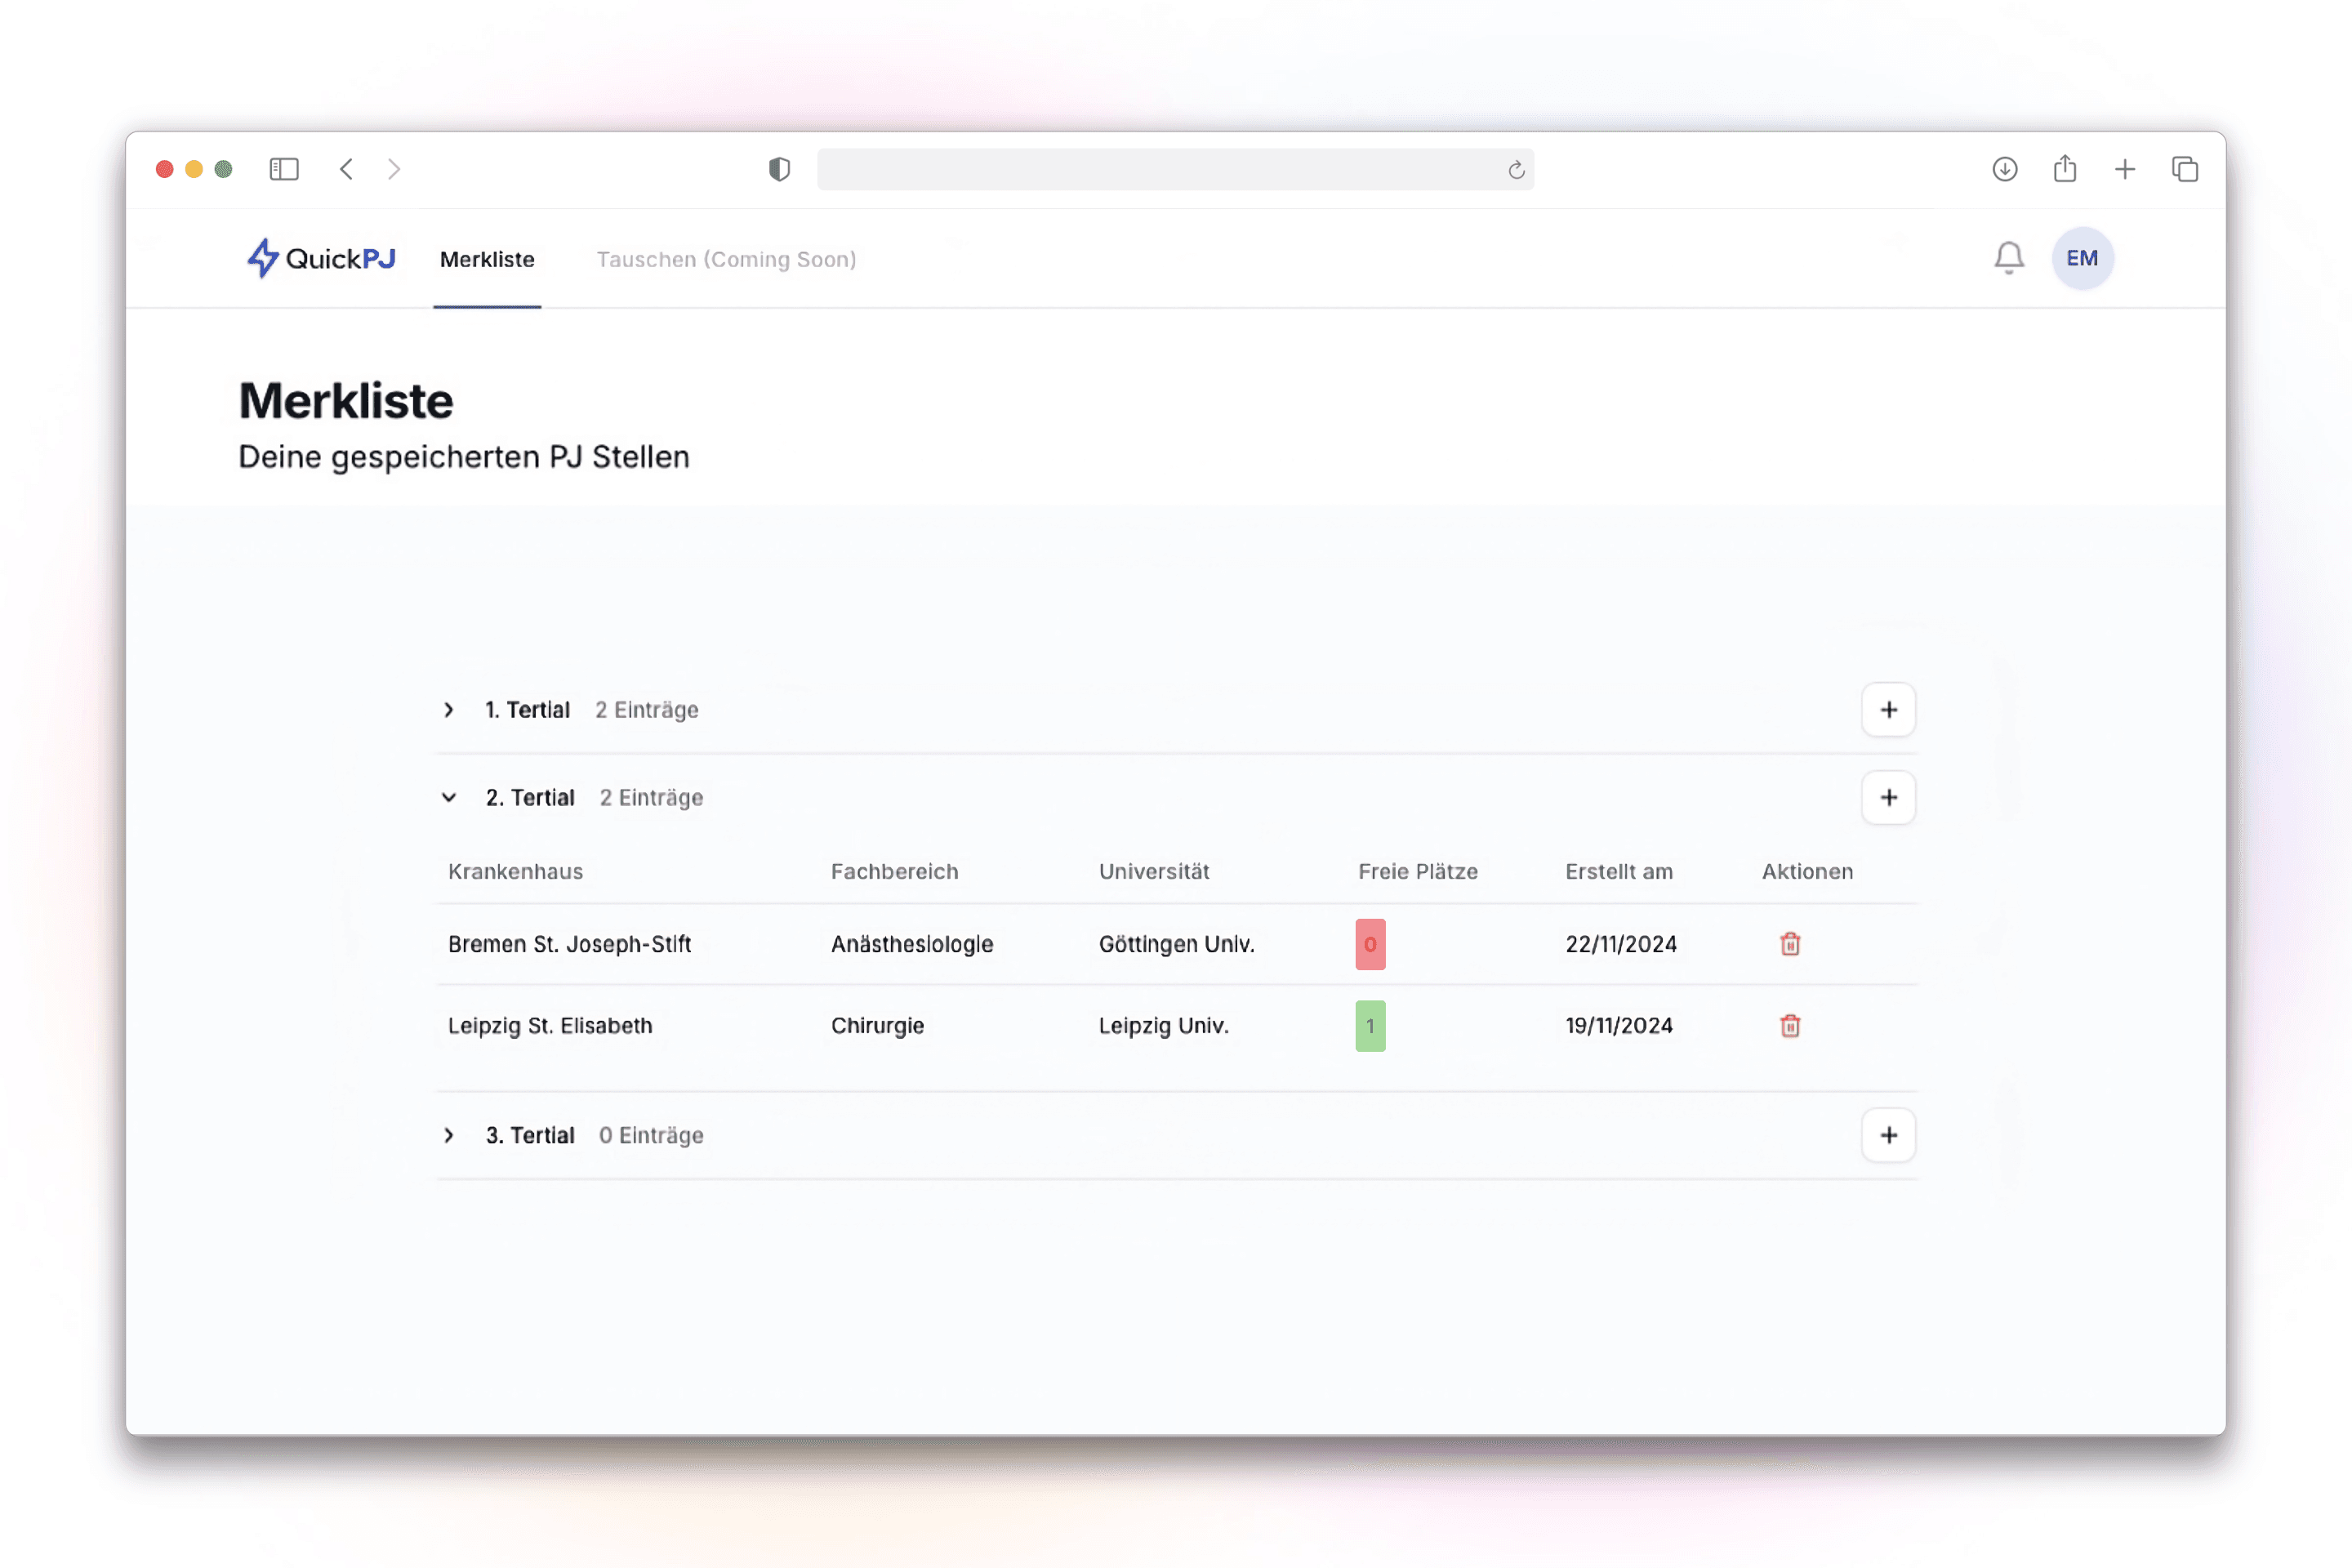Click the QuickPJ logo
Screen dimensions: 2352x1568
point(321,258)
